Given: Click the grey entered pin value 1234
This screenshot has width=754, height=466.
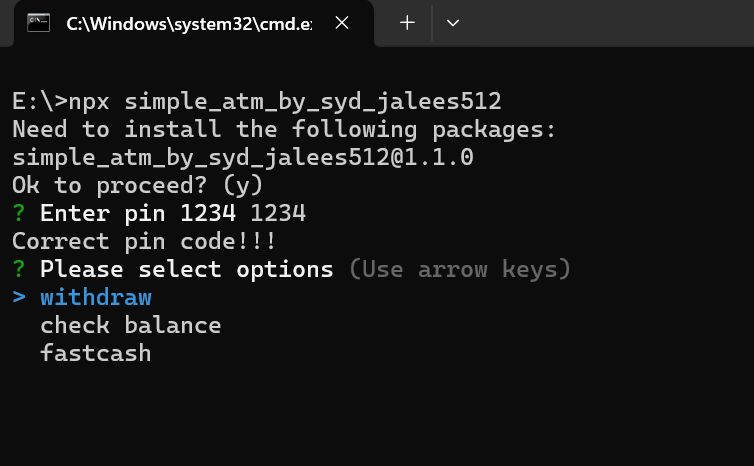Looking at the screenshot, I should pyautogui.click(x=278, y=213).
